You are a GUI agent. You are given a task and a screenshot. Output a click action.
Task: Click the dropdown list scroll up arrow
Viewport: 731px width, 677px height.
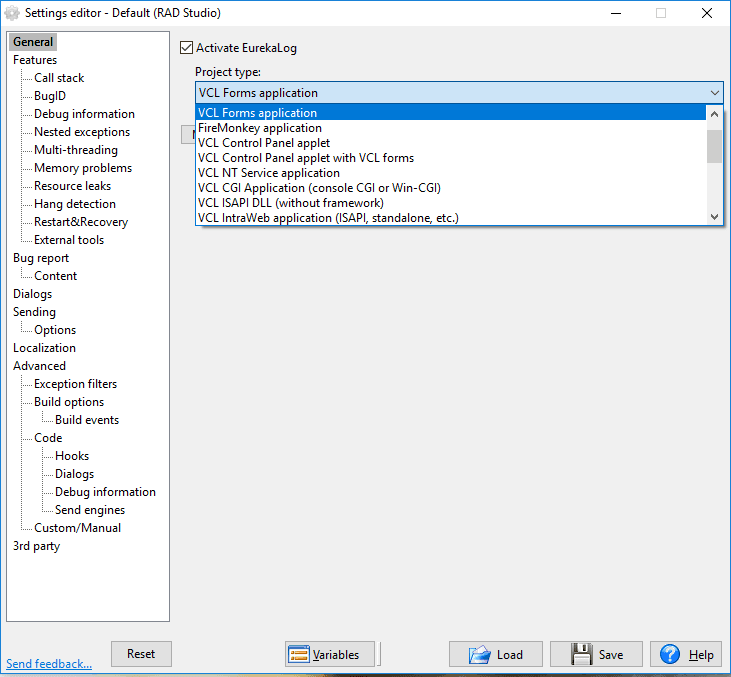(714, 114)
